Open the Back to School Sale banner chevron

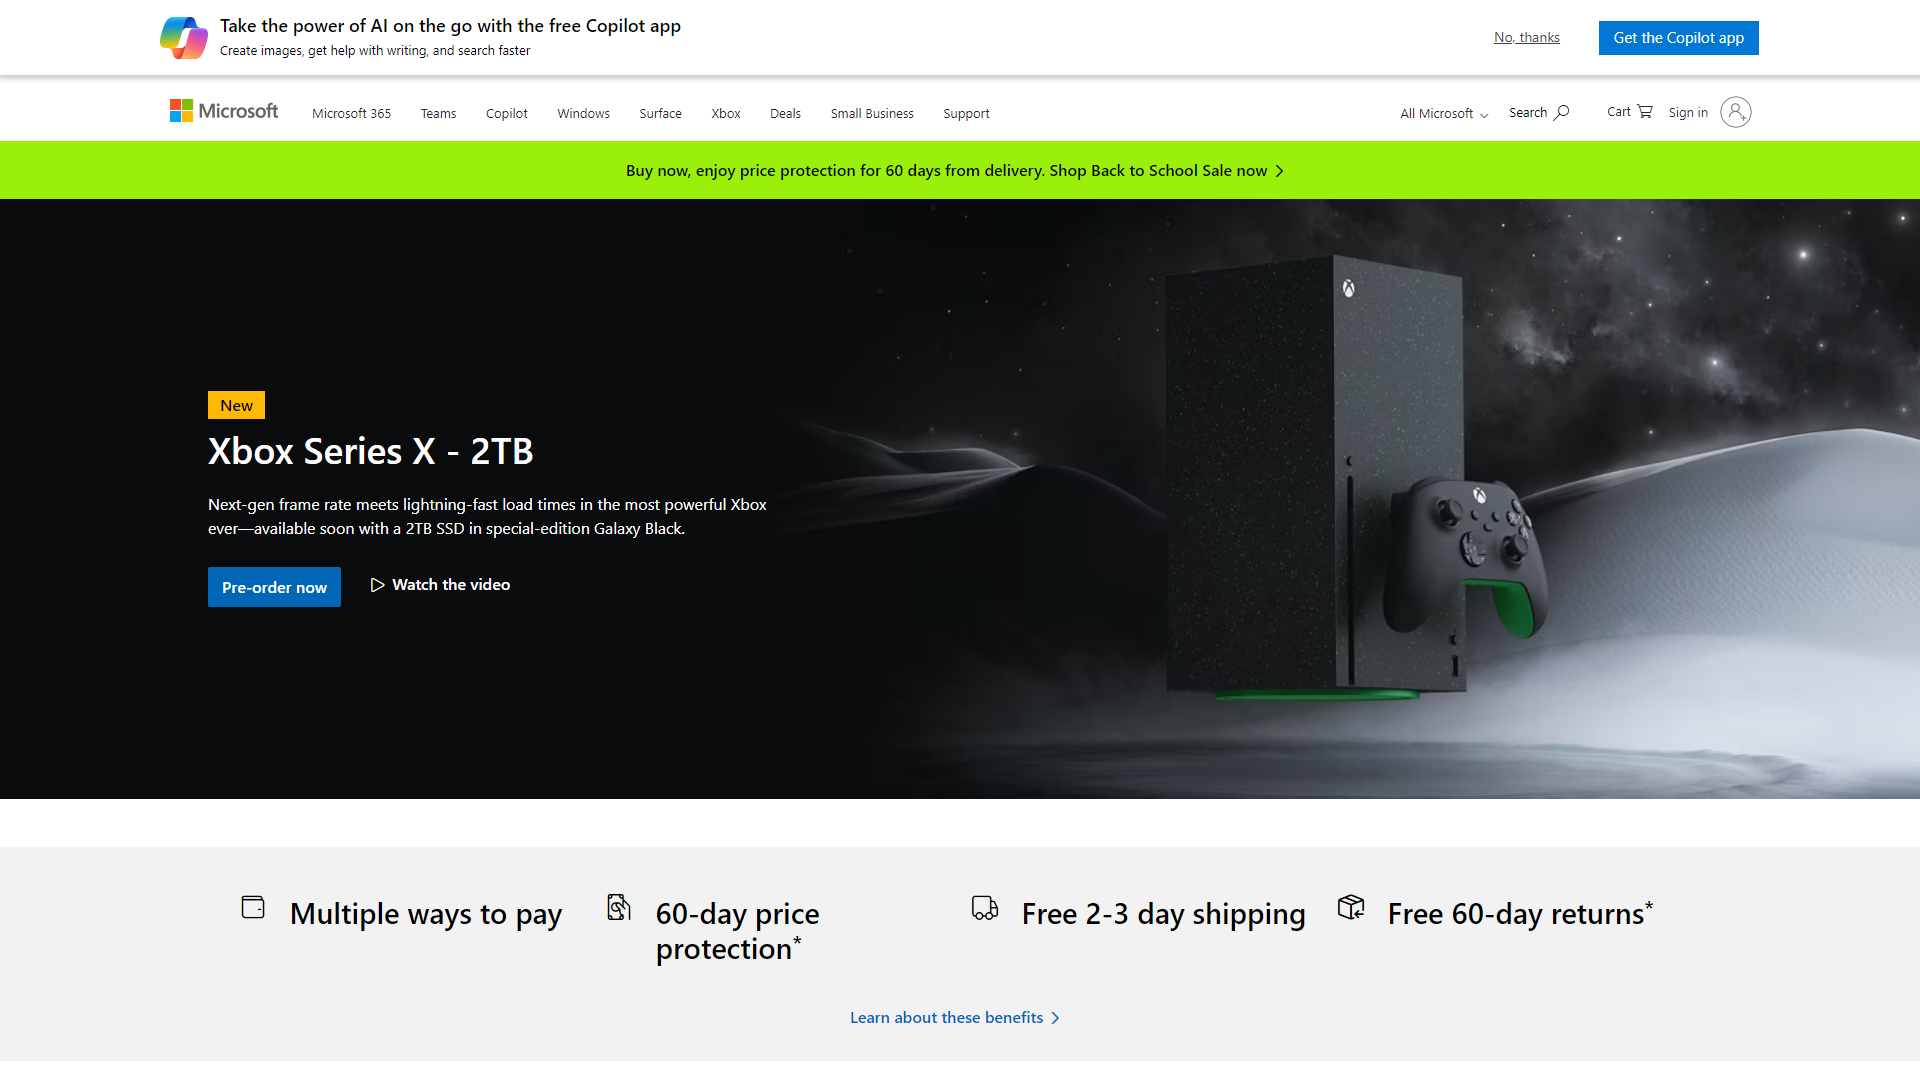[x=1279, y=171]
